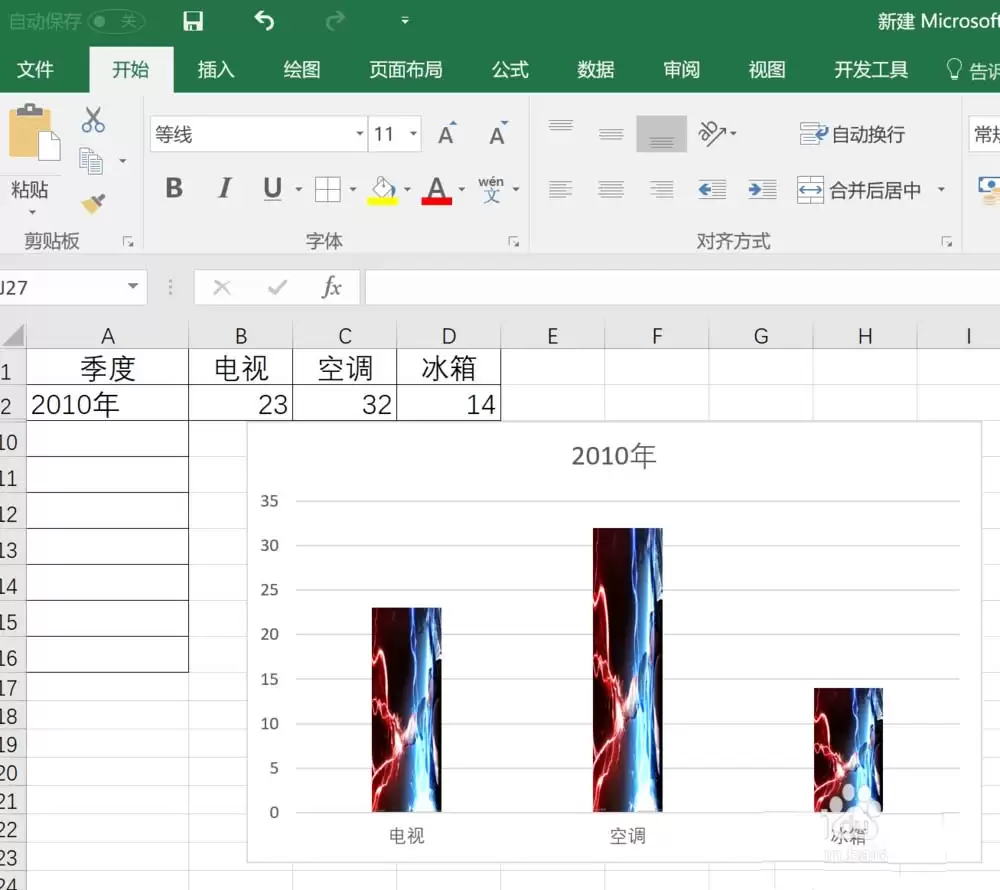The height and width of the screenshot is (890, 1000).
Task: Click the Center align text icon
Action: click(x=610, y=189)
